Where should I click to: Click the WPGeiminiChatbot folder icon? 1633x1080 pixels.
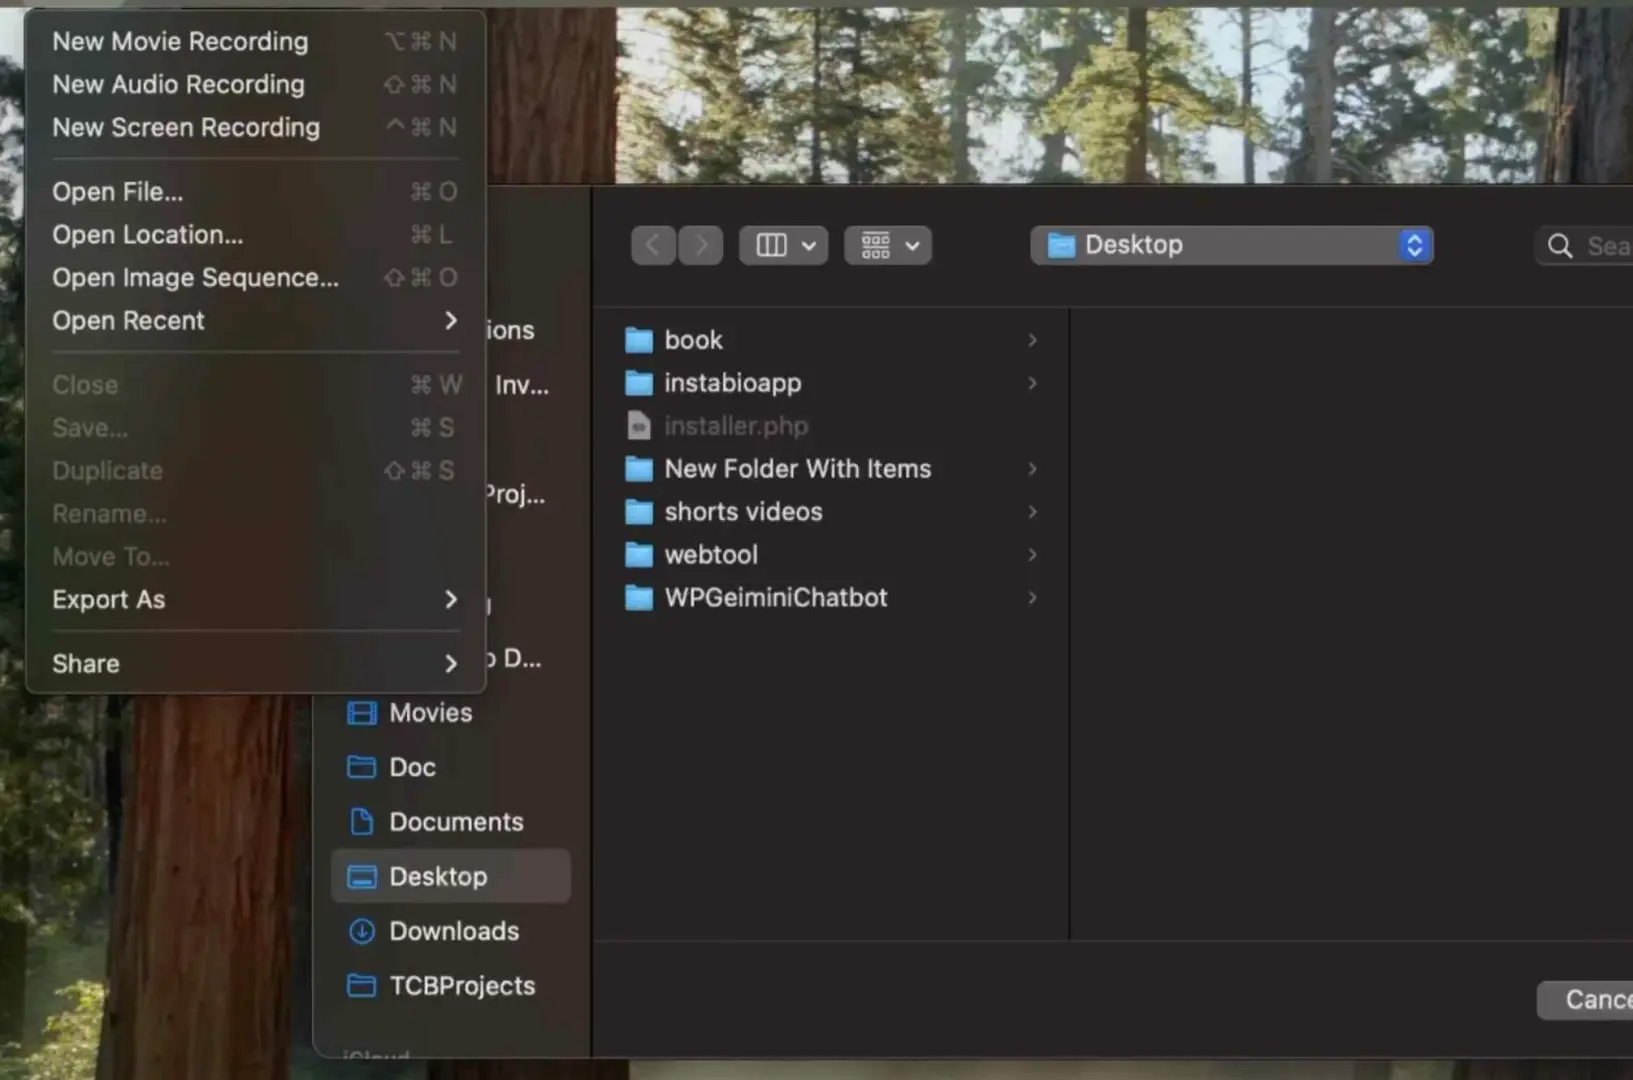pyautogui.click(x=639, y=598)
